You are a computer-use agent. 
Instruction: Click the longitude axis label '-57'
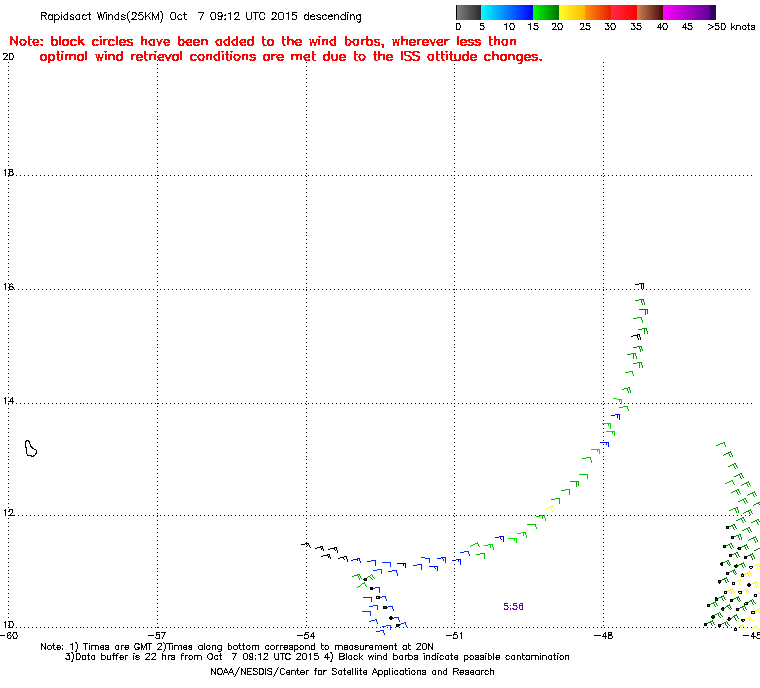coord(157,635)
